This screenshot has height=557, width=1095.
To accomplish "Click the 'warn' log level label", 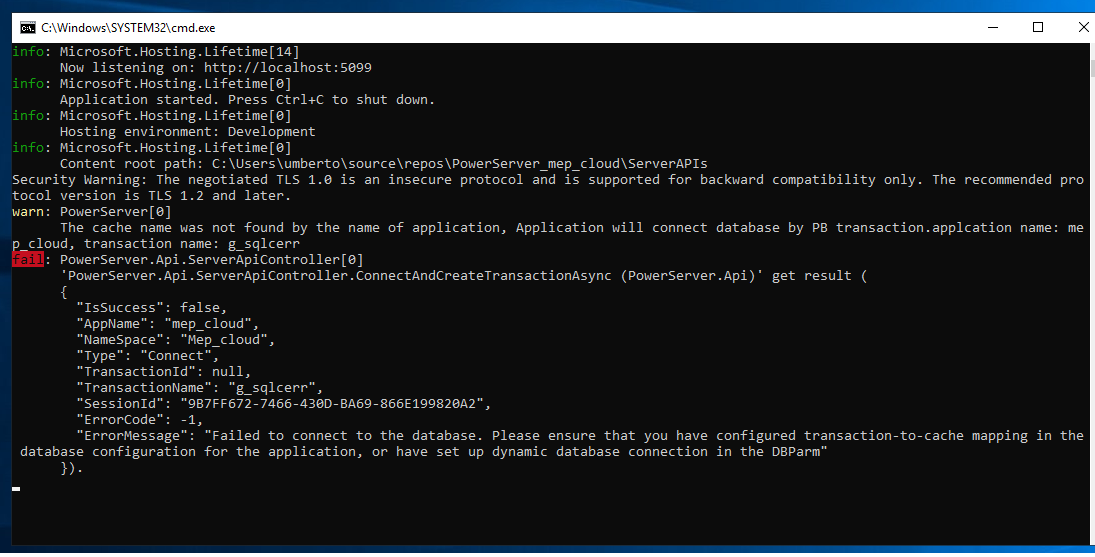I will (x=27, y=212).
